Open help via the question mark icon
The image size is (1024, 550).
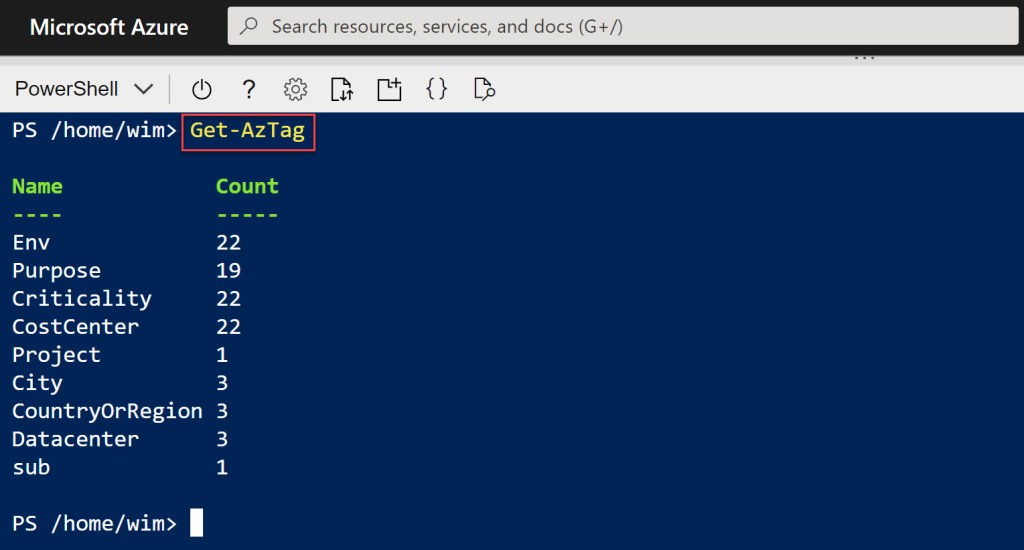[249, 90]
